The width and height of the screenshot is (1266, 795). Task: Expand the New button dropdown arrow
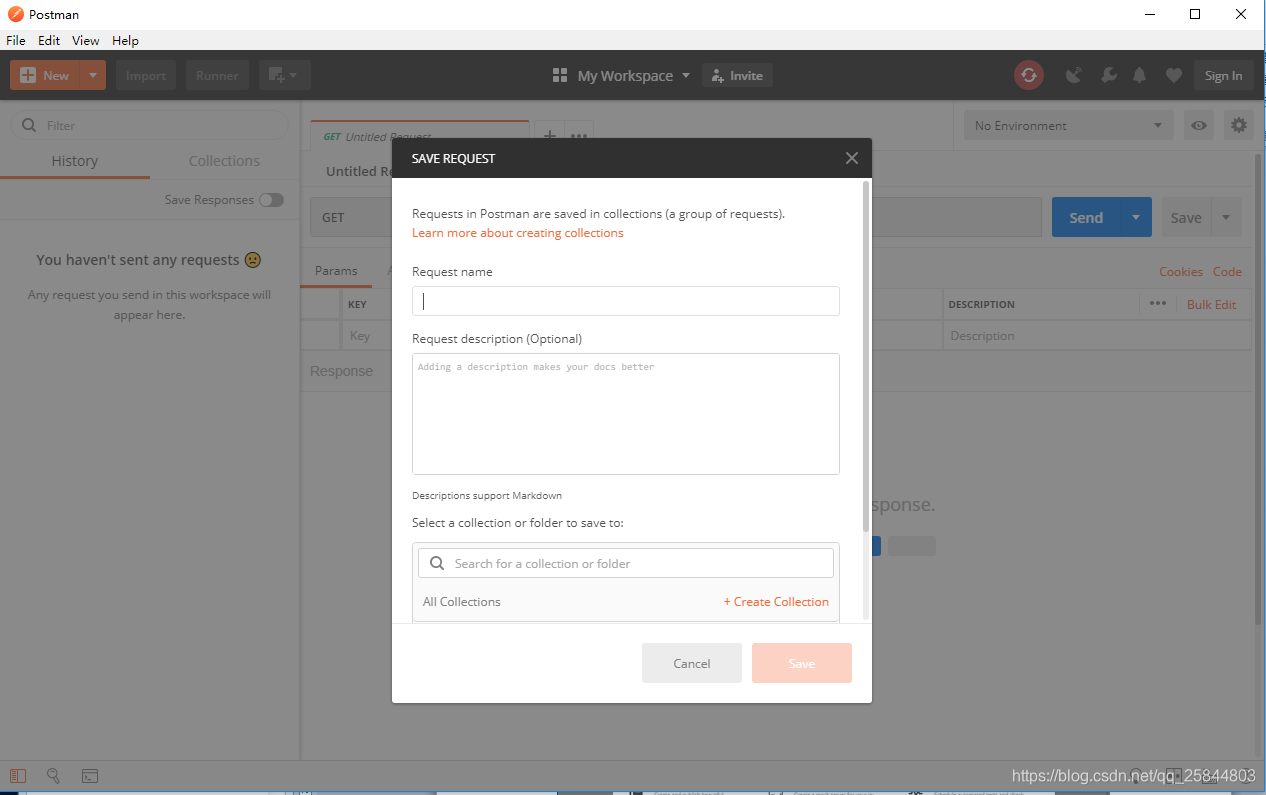coord(92,75)
